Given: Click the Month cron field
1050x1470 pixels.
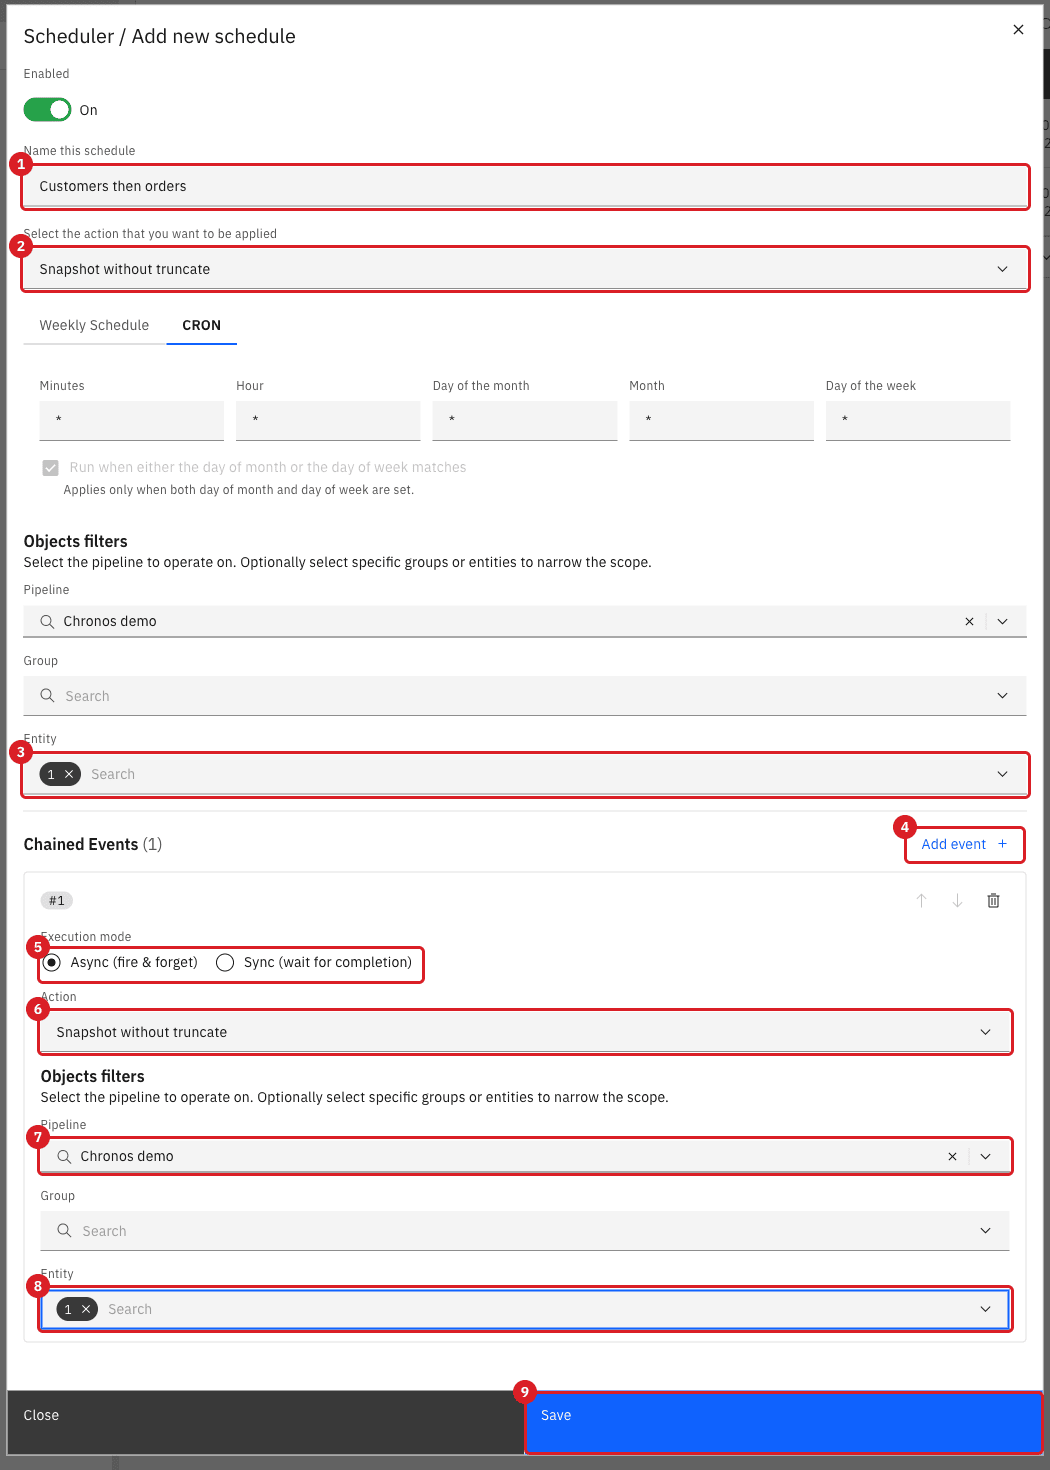Looking at the screenshot, I should [721, 420].
